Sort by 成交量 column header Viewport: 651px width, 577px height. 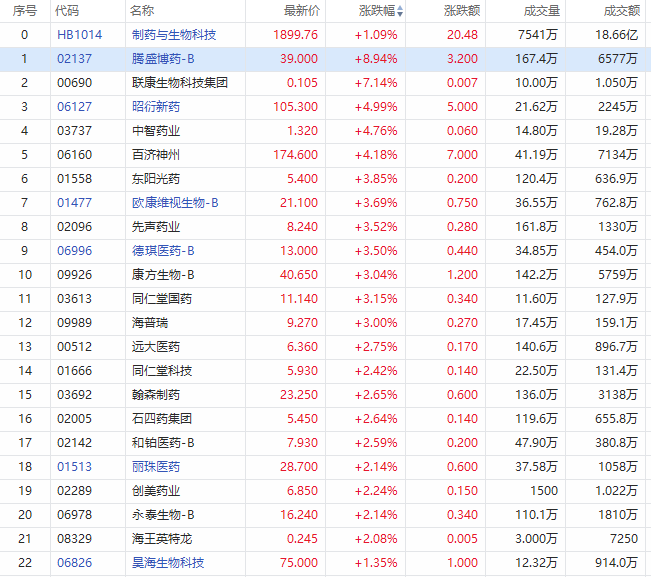click(x=542, y=11)
